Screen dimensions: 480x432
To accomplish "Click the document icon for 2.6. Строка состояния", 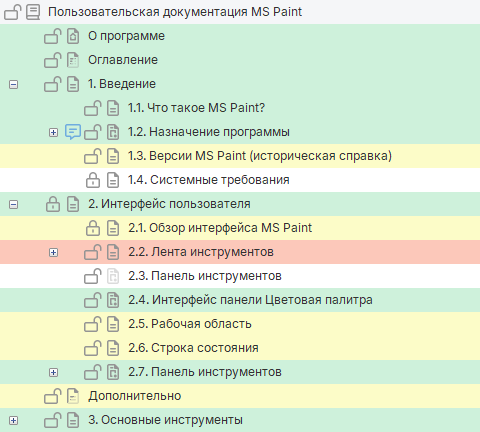I will click(113, 348).
